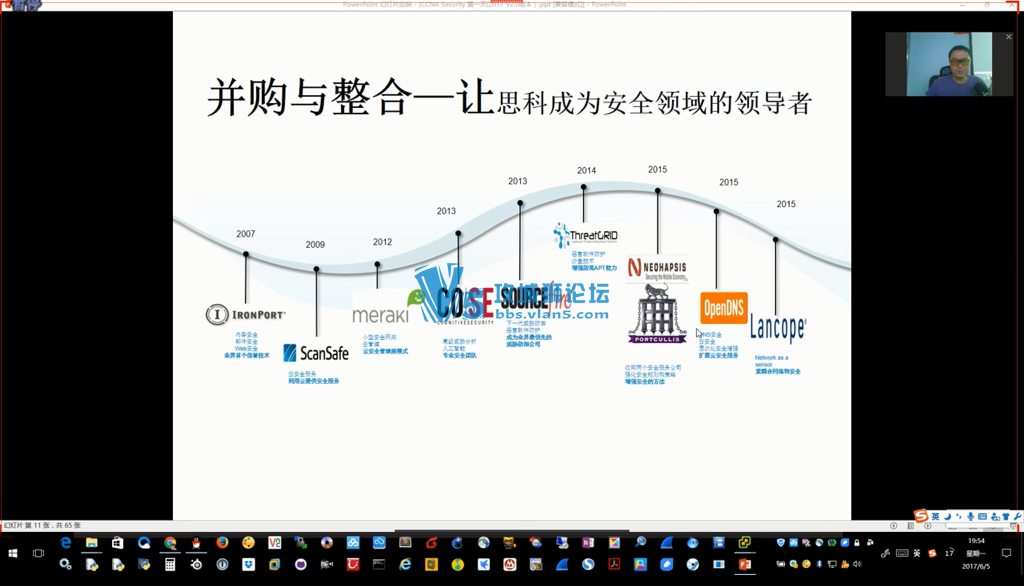
Task: Click the IronPort logo on the slide
Action: (246, 314)
